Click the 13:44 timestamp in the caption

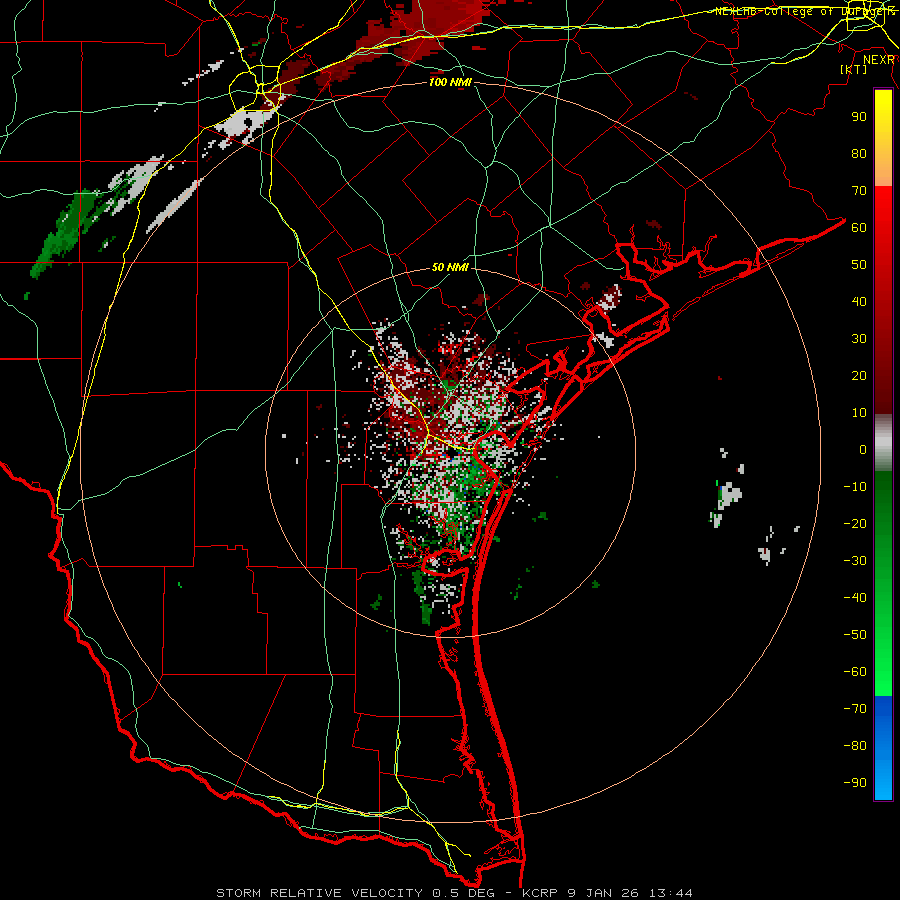(671, 893)
